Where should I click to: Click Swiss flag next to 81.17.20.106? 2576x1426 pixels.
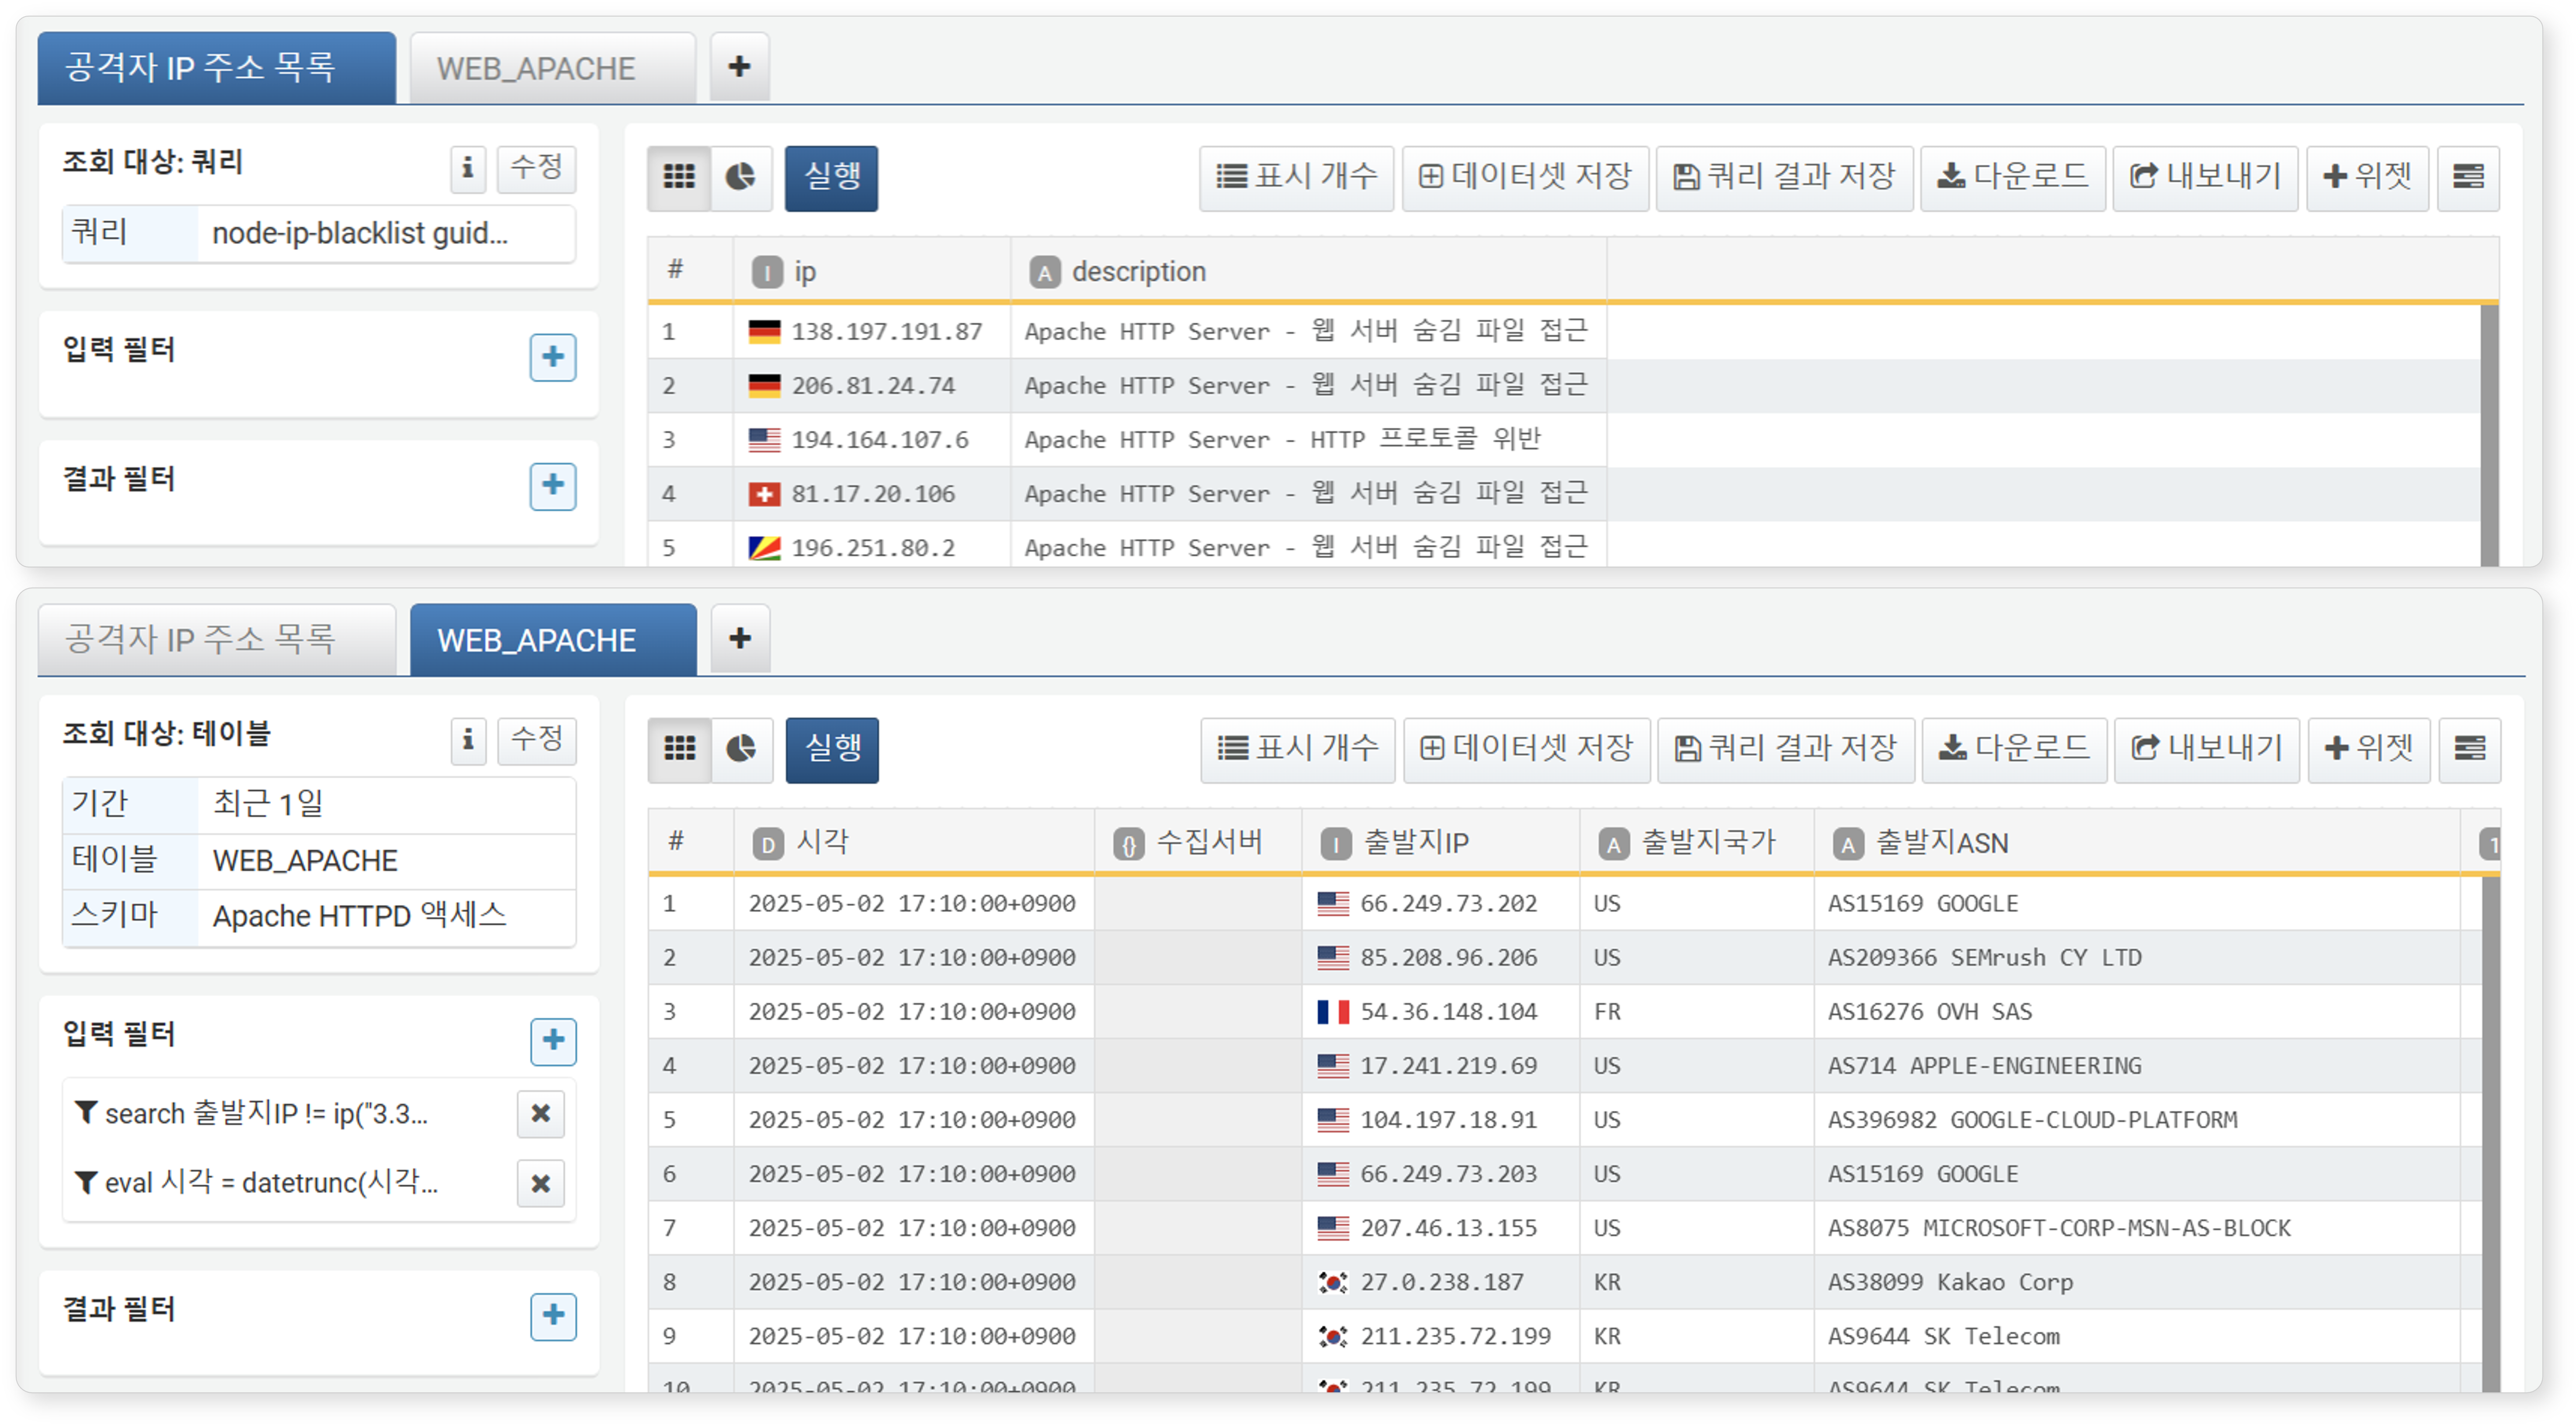point(765,494)
